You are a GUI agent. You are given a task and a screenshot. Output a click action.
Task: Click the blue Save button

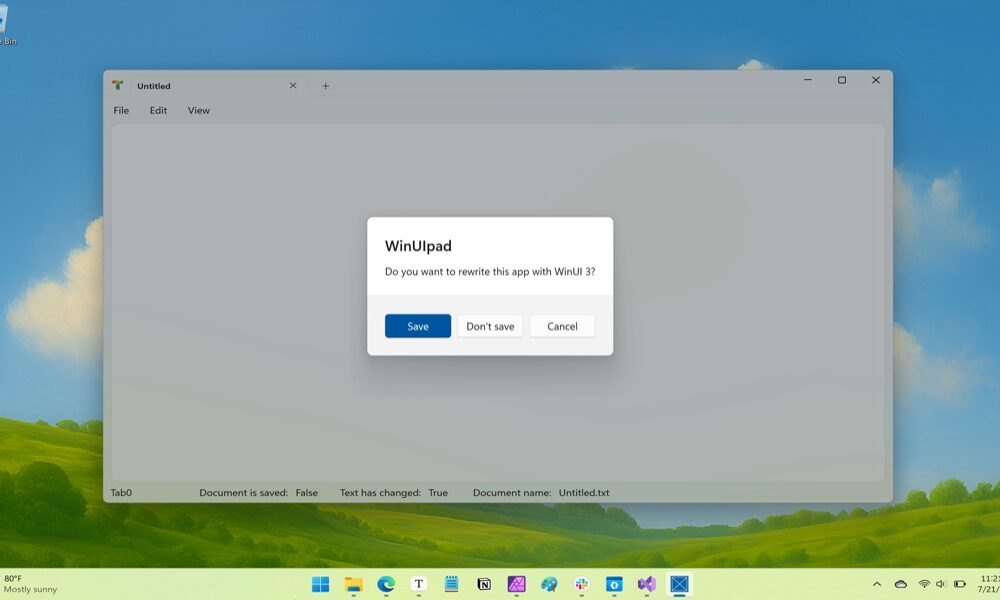418,326
